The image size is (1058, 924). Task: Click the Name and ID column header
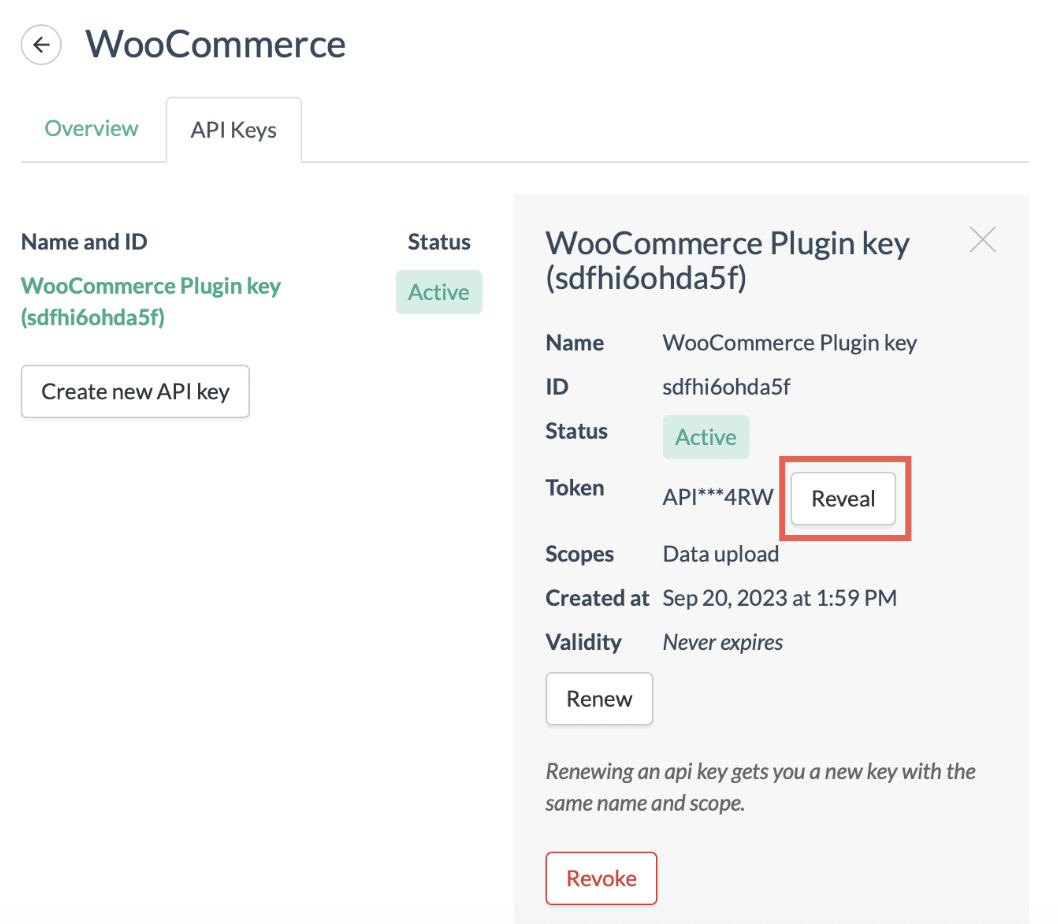pyautogui.click(x=83, y=241)
